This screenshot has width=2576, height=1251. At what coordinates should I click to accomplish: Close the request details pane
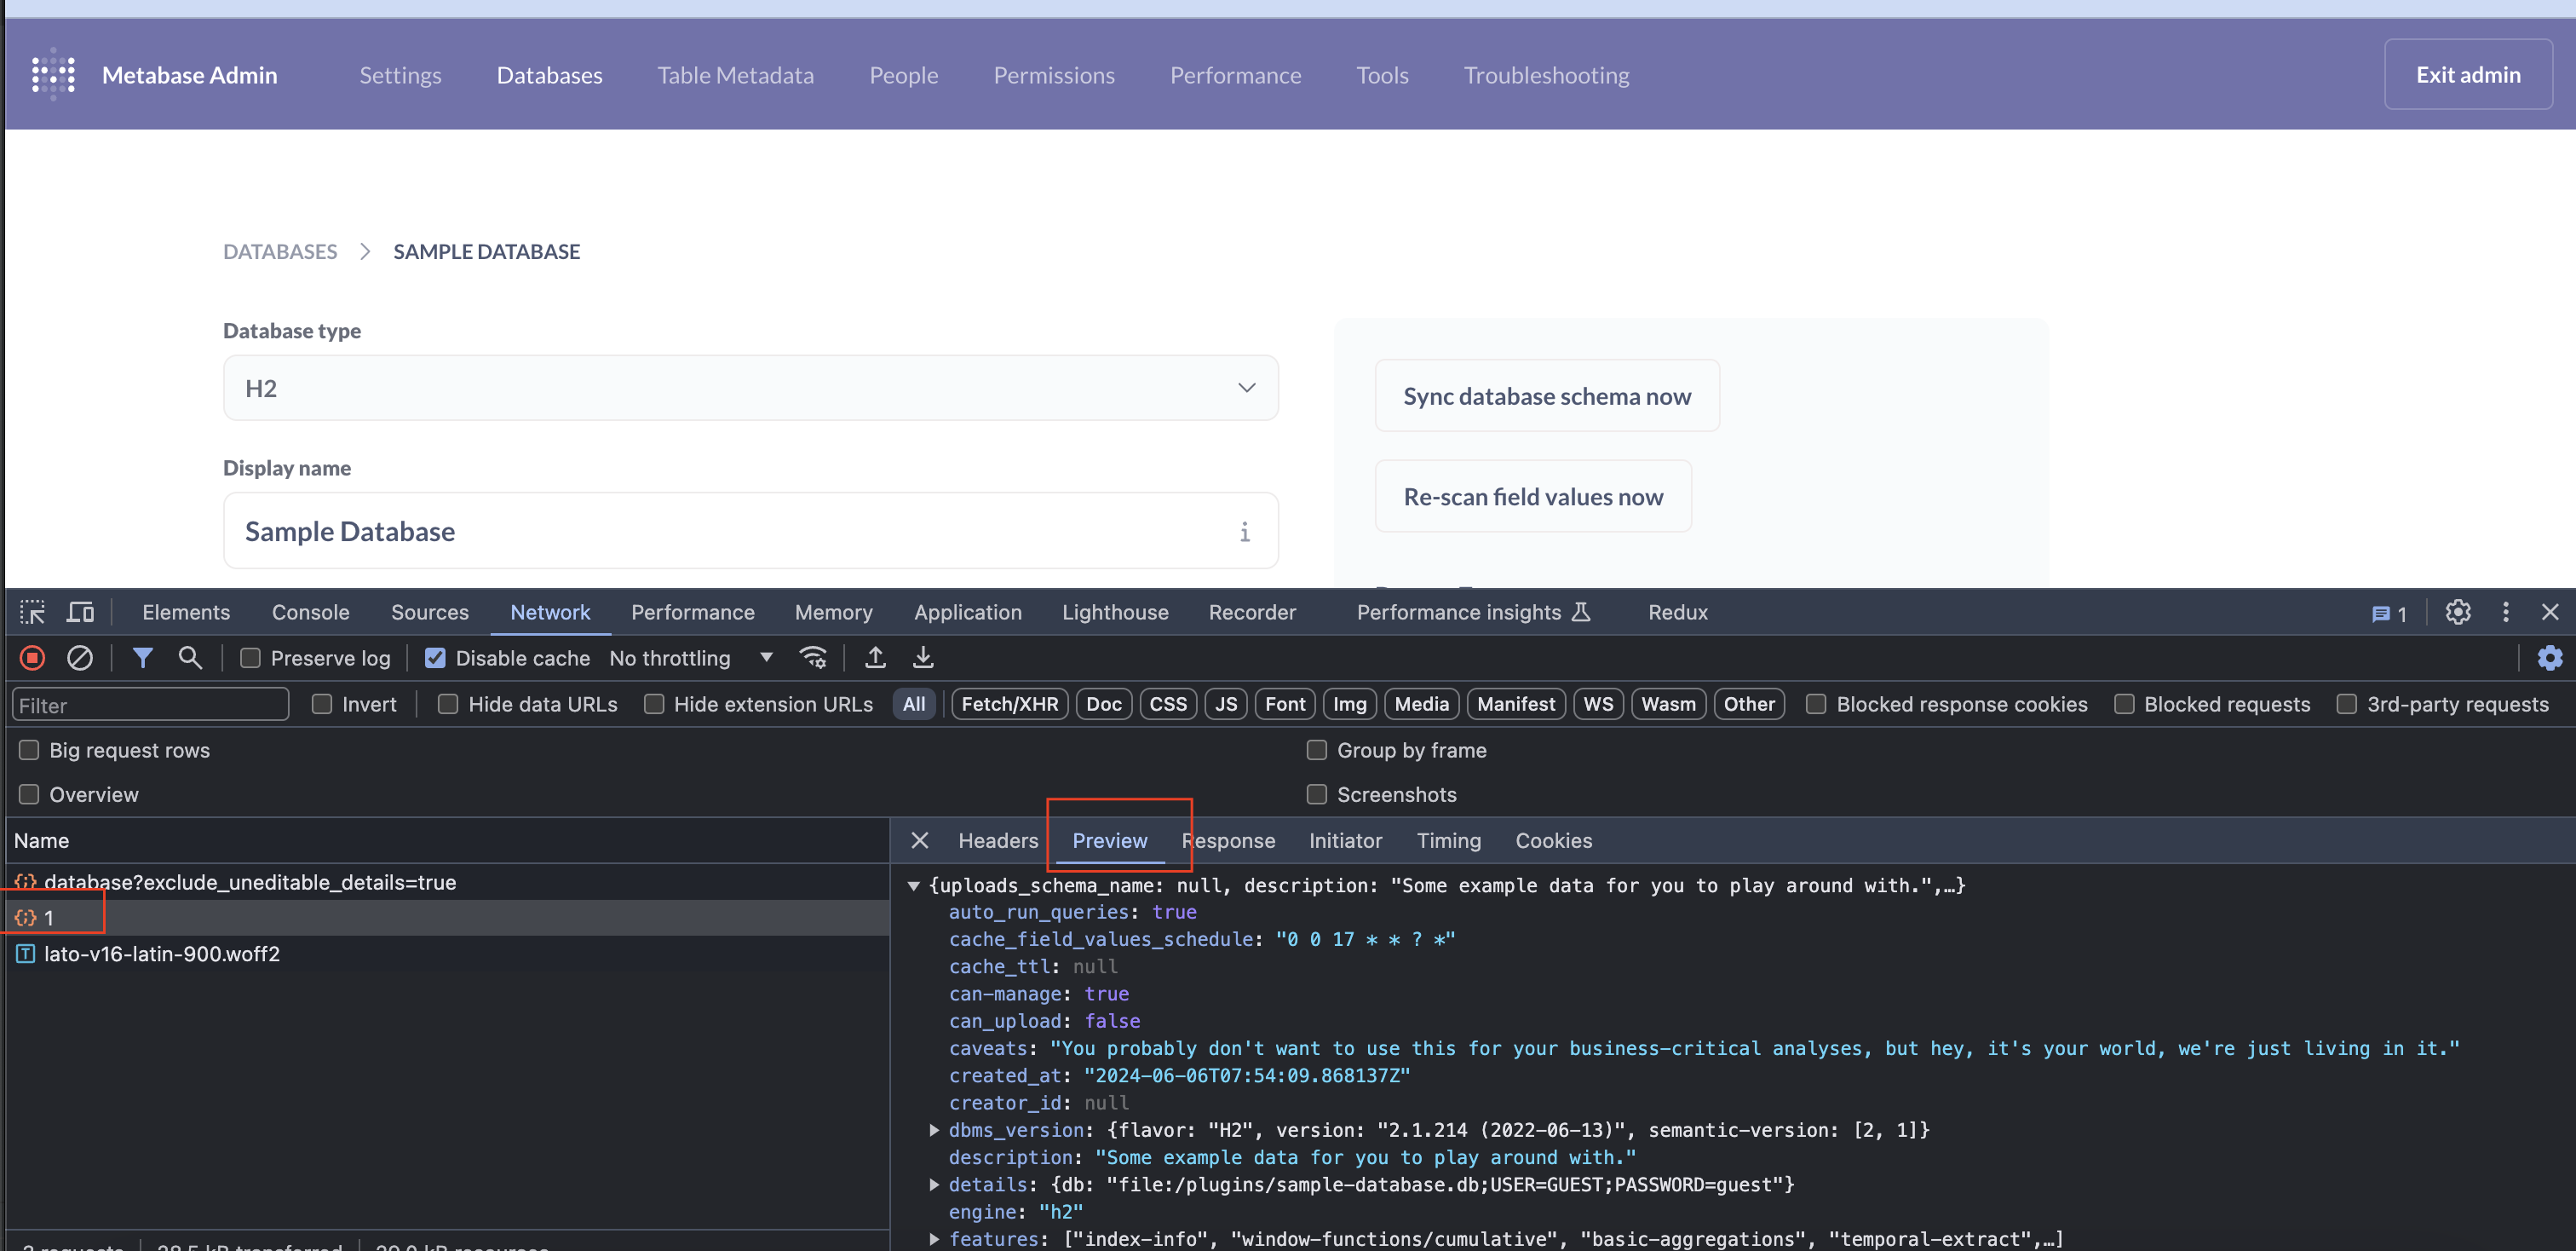click(x=920, y=841)
